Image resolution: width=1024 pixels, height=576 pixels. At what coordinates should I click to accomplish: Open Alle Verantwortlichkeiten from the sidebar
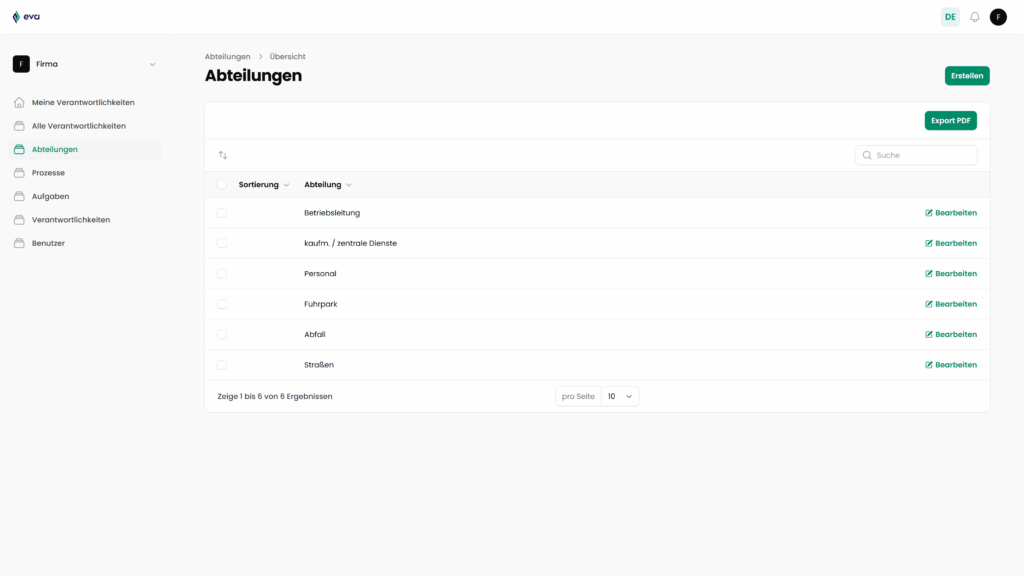pyautogui.click(x=80, y=125)
